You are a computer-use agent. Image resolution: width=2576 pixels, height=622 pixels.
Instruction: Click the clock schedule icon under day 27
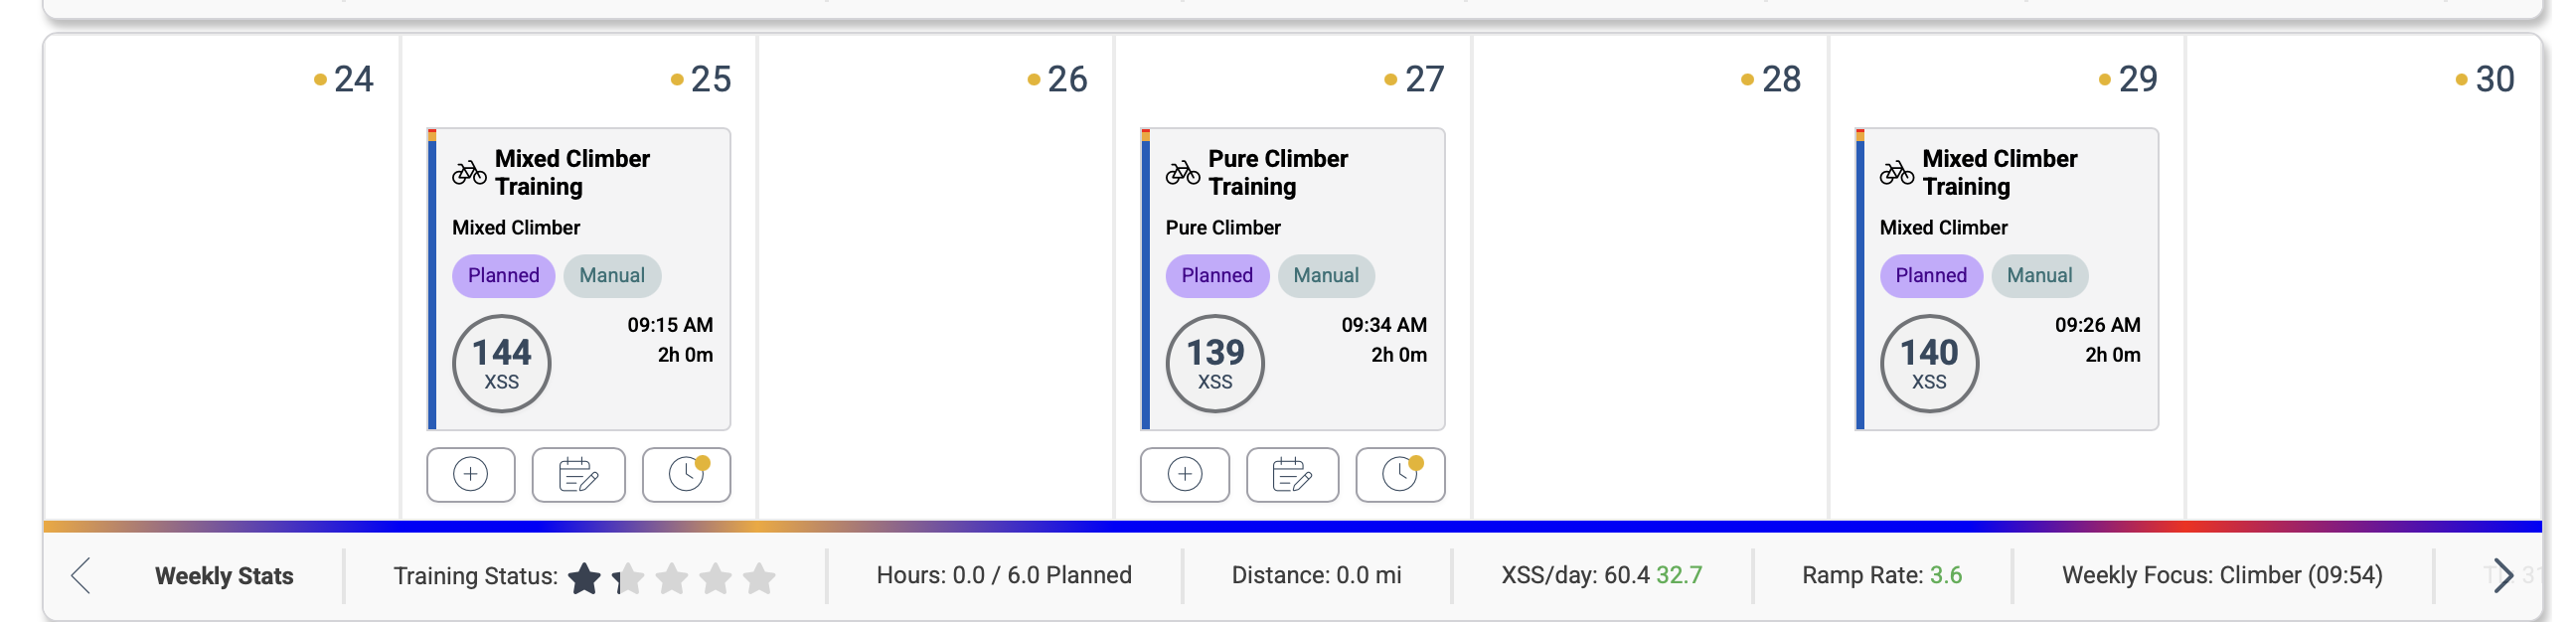click(1400, 474)
